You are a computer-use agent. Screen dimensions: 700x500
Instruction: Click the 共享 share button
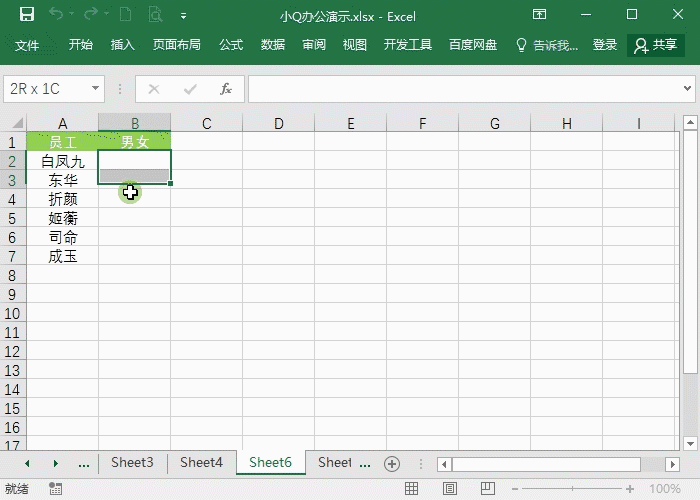pyautogui.click(x=655, y=45)
